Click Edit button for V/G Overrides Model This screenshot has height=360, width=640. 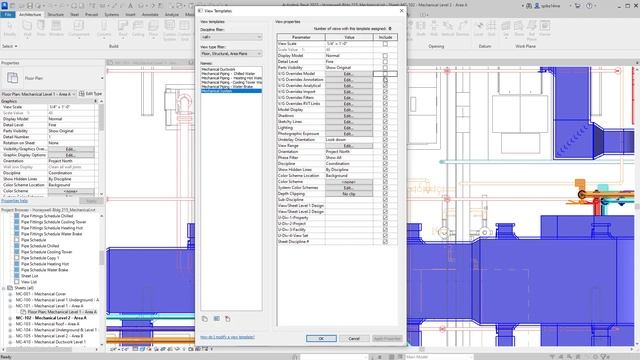[x=349, y=73]
